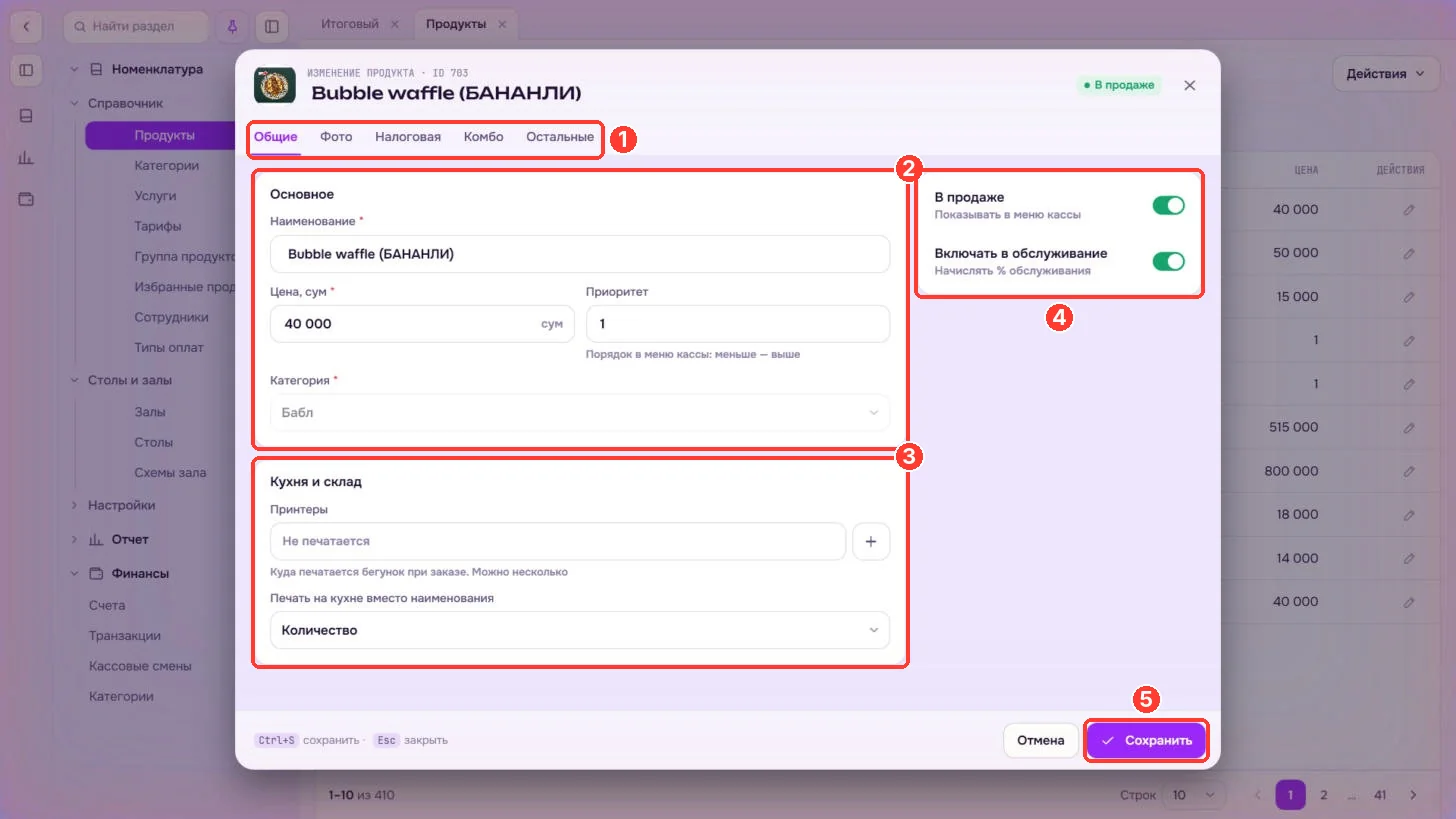
Task: Click the back chevron in top-left corner
Action: pos(26,26)
